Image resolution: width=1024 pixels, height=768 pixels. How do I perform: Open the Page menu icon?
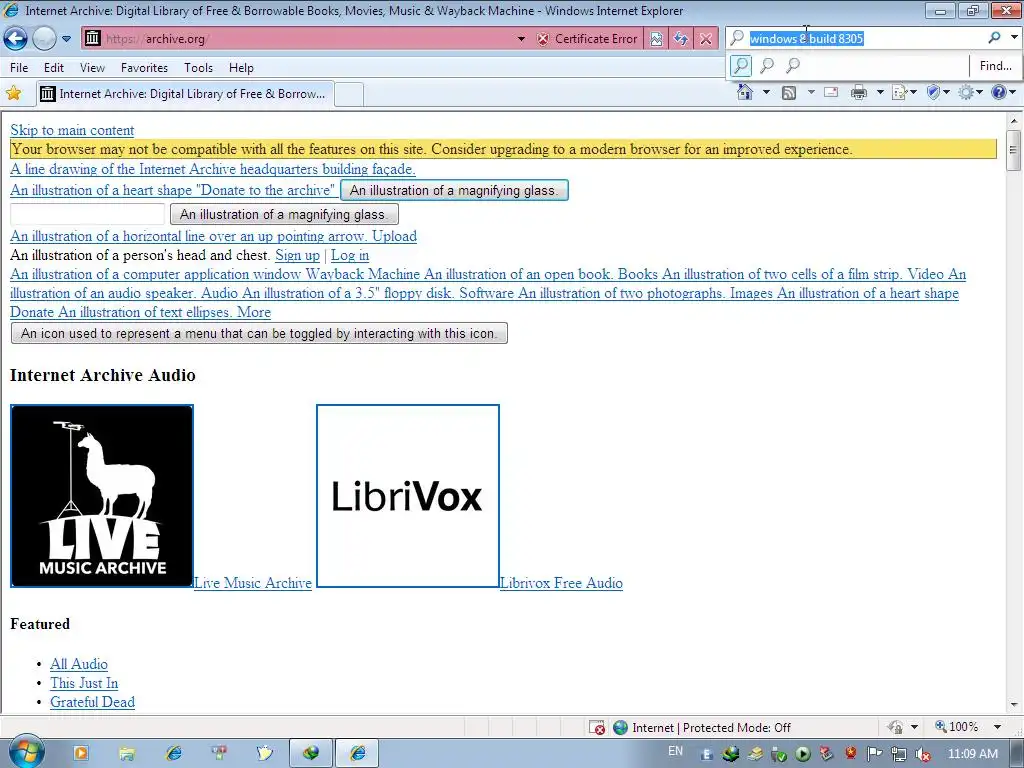tap(904, 93)
